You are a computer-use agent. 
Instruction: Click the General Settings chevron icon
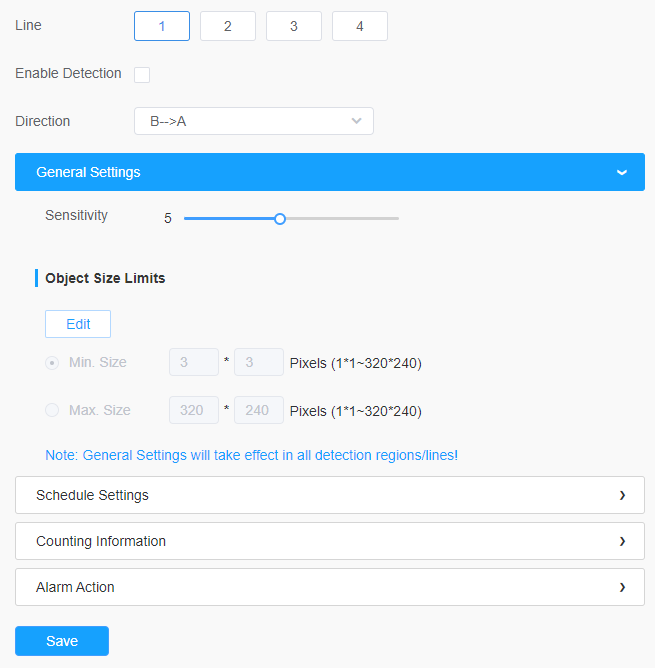tap(622, 173)
